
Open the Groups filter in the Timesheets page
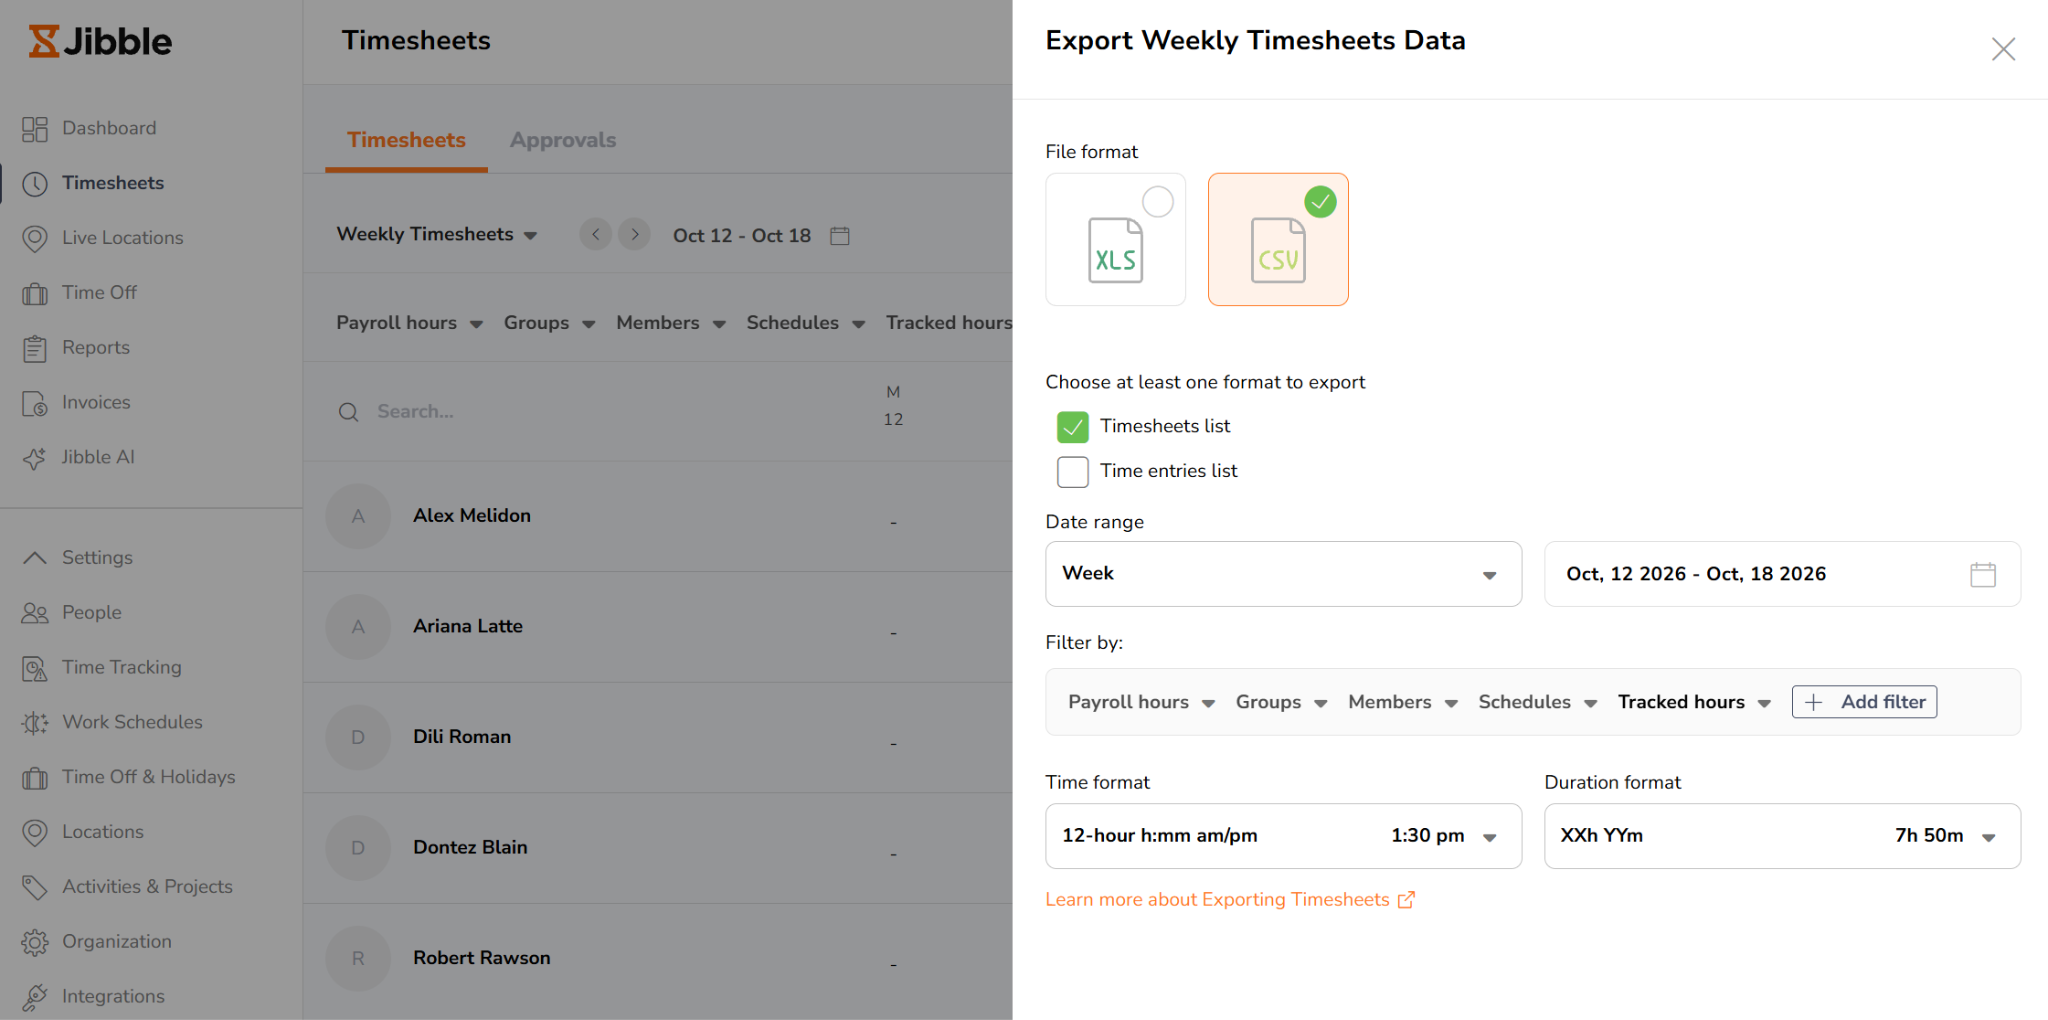click(x=550, y=323)
